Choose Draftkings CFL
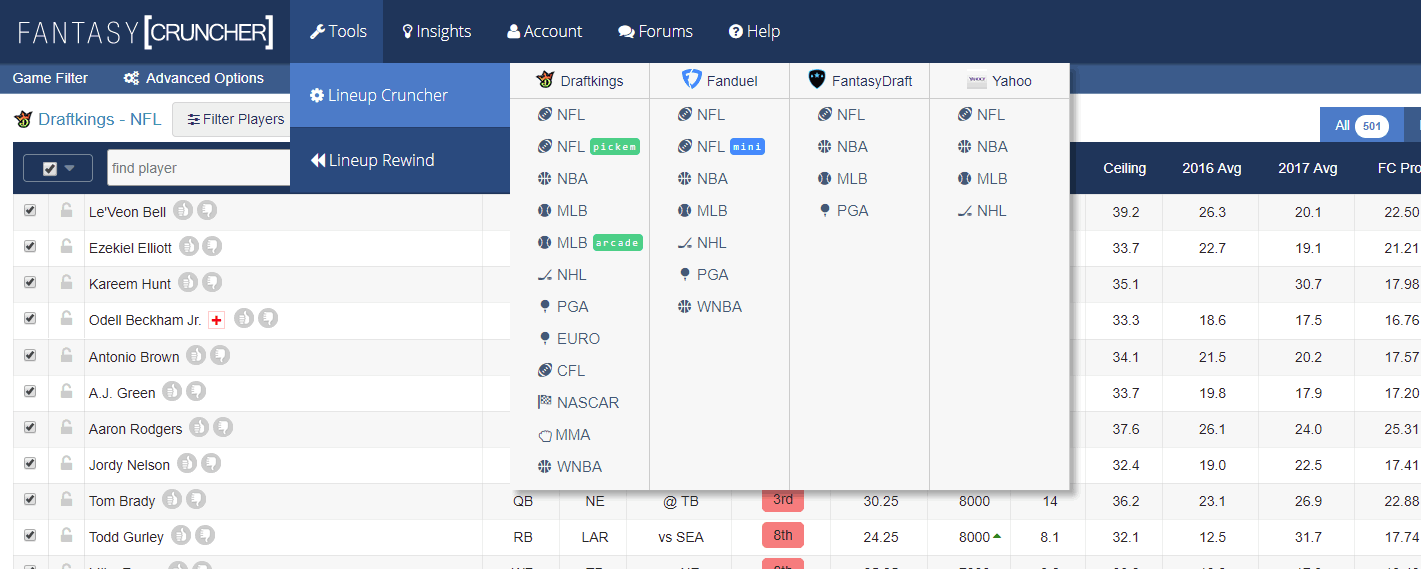Screen dimensions: 1421x569 click(x=561, y=370)
